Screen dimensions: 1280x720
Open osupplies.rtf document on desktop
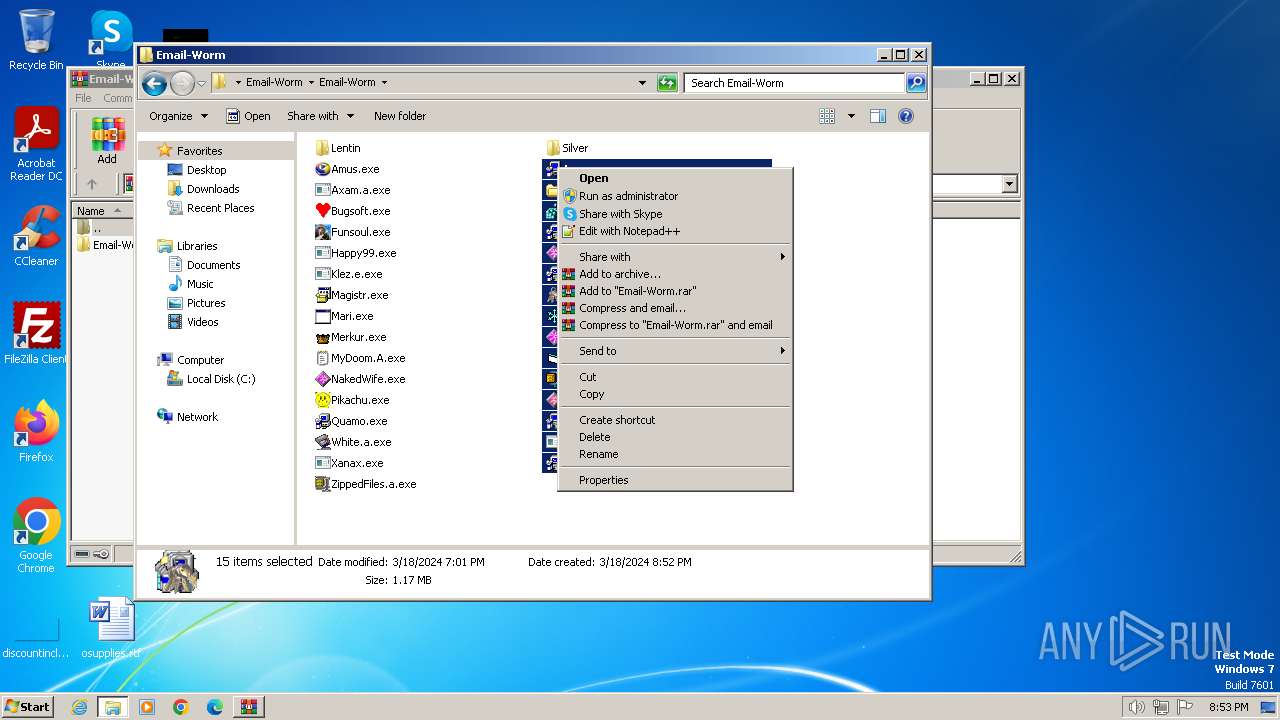pos(110,628)
